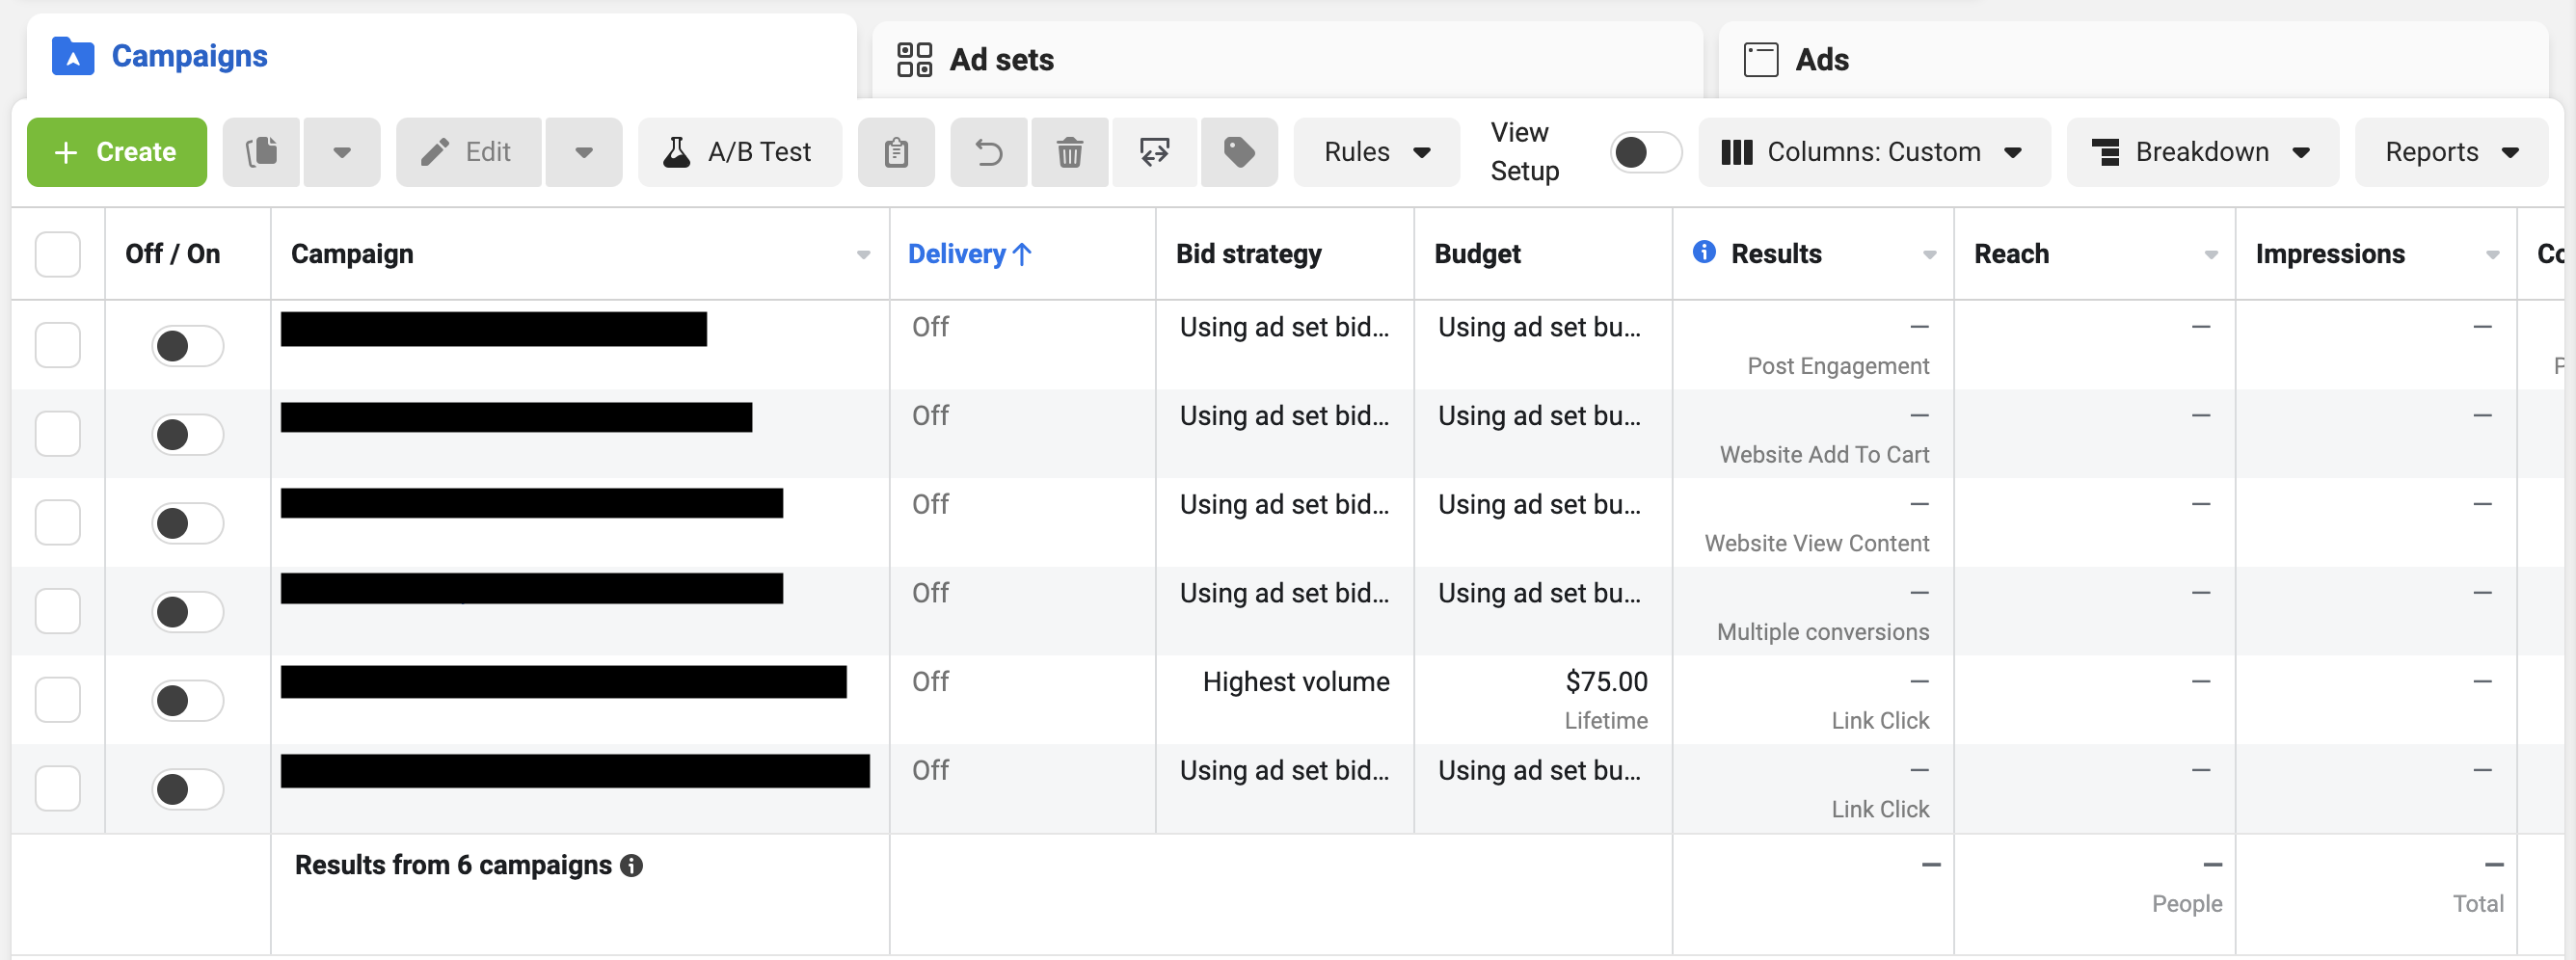Open the Columns: Custom dropdown
Viewport: 2576px width, 960px height.
(x=1874, y=152)
